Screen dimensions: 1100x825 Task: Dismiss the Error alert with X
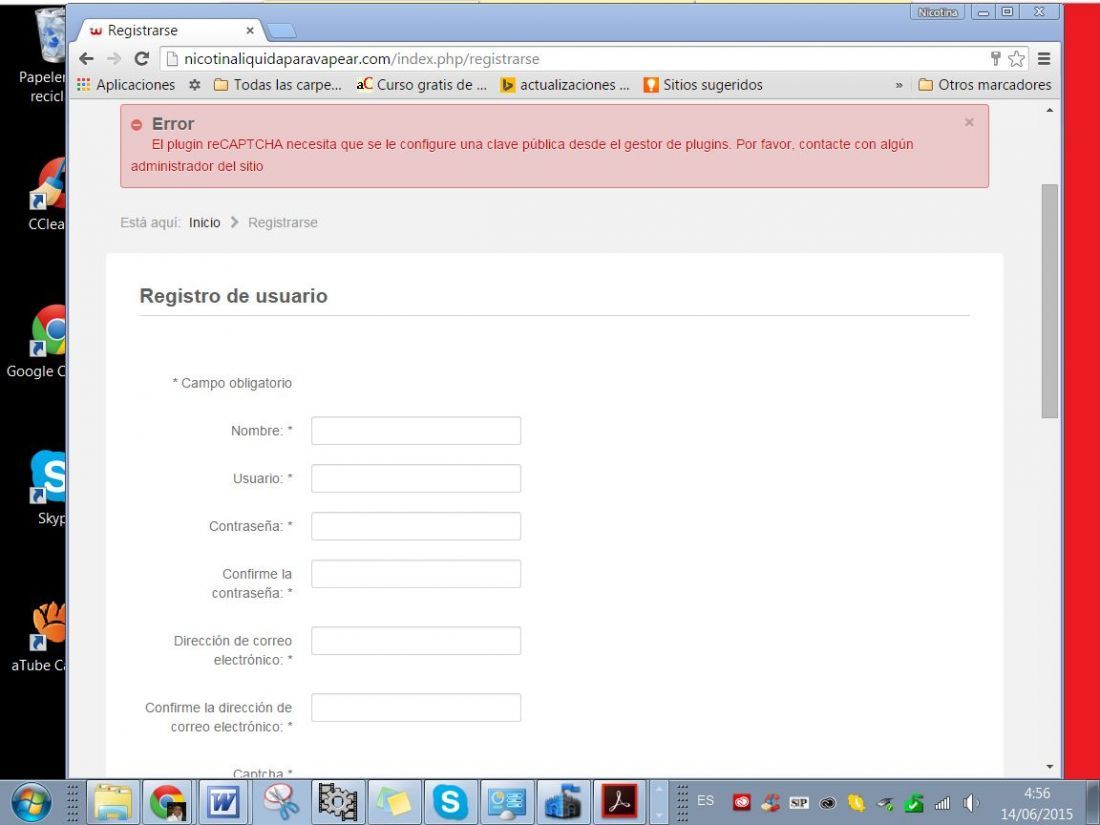tap(969, 122)
